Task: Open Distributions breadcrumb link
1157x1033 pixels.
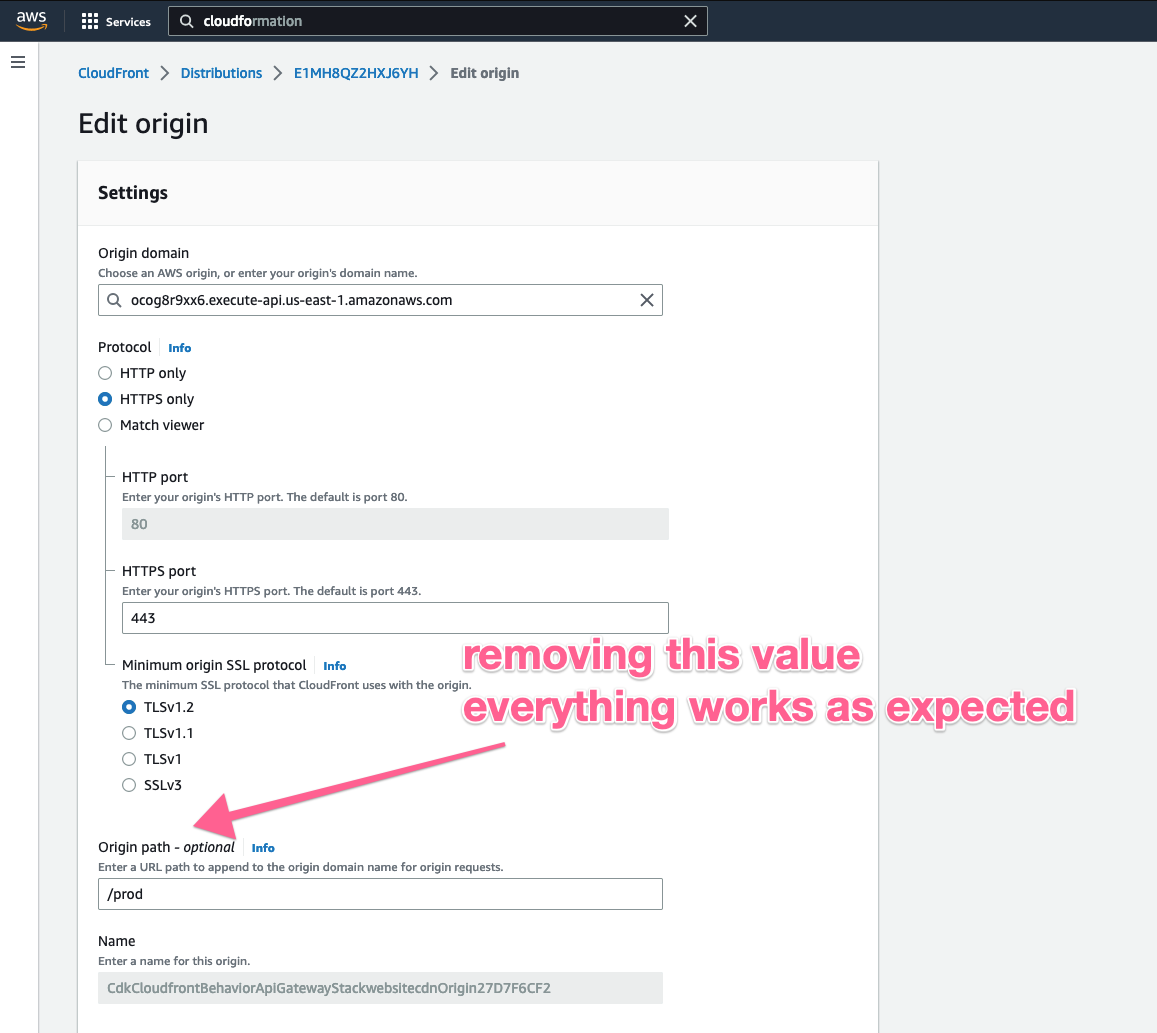Action: (221, 73)
